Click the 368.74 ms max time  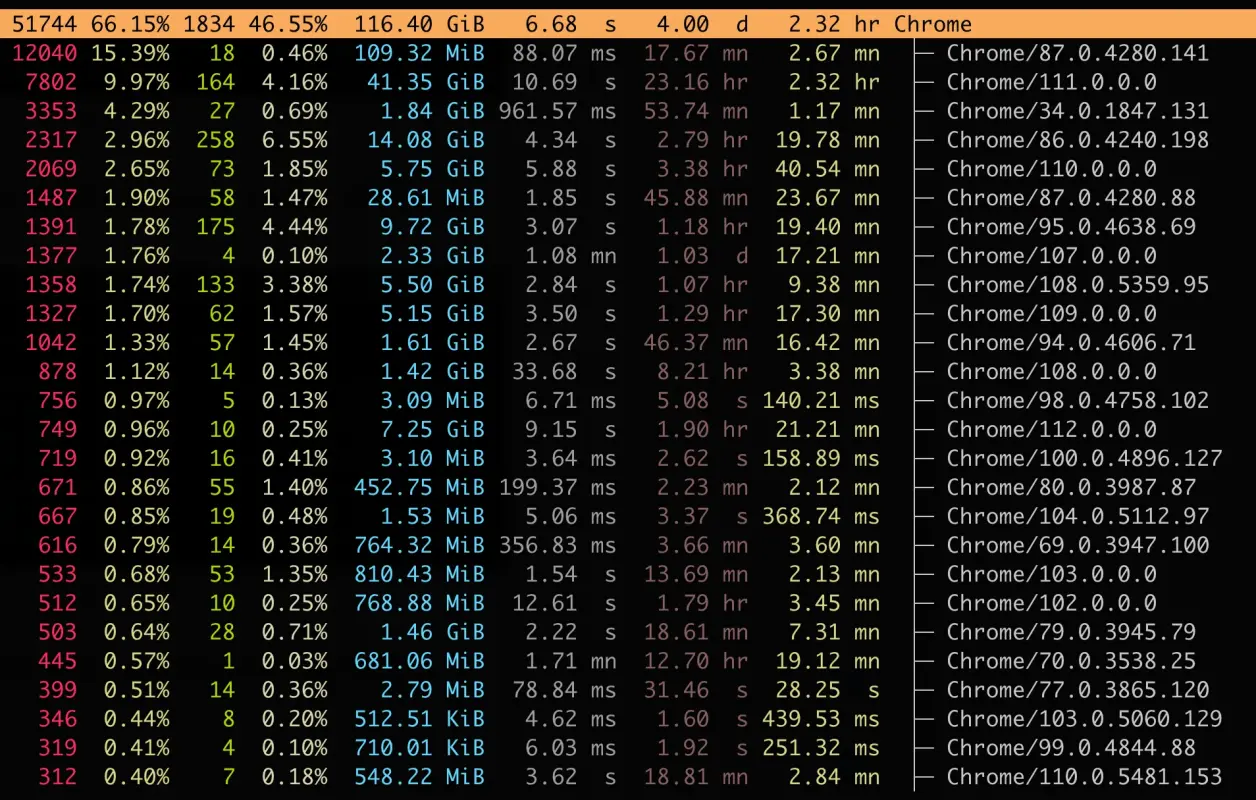coord(821,517)
